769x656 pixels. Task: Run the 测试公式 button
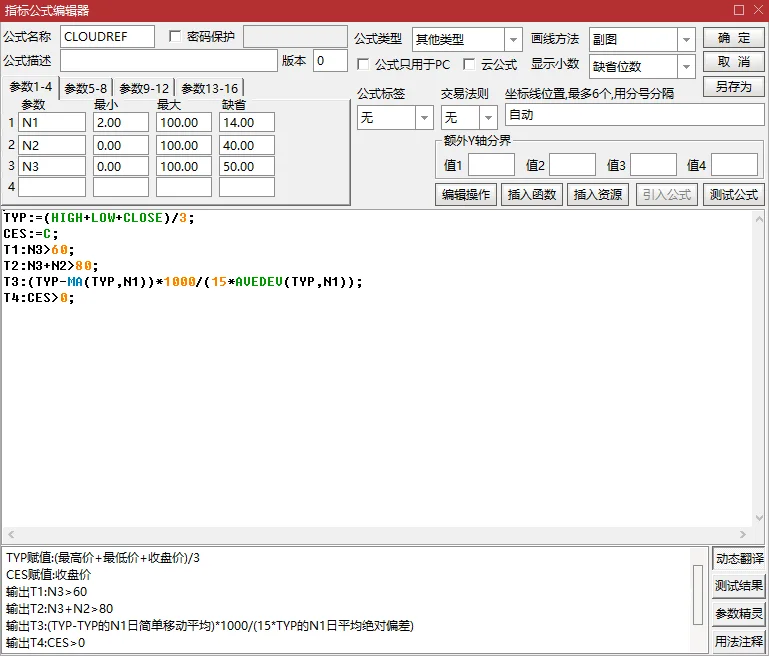(734, 195)
